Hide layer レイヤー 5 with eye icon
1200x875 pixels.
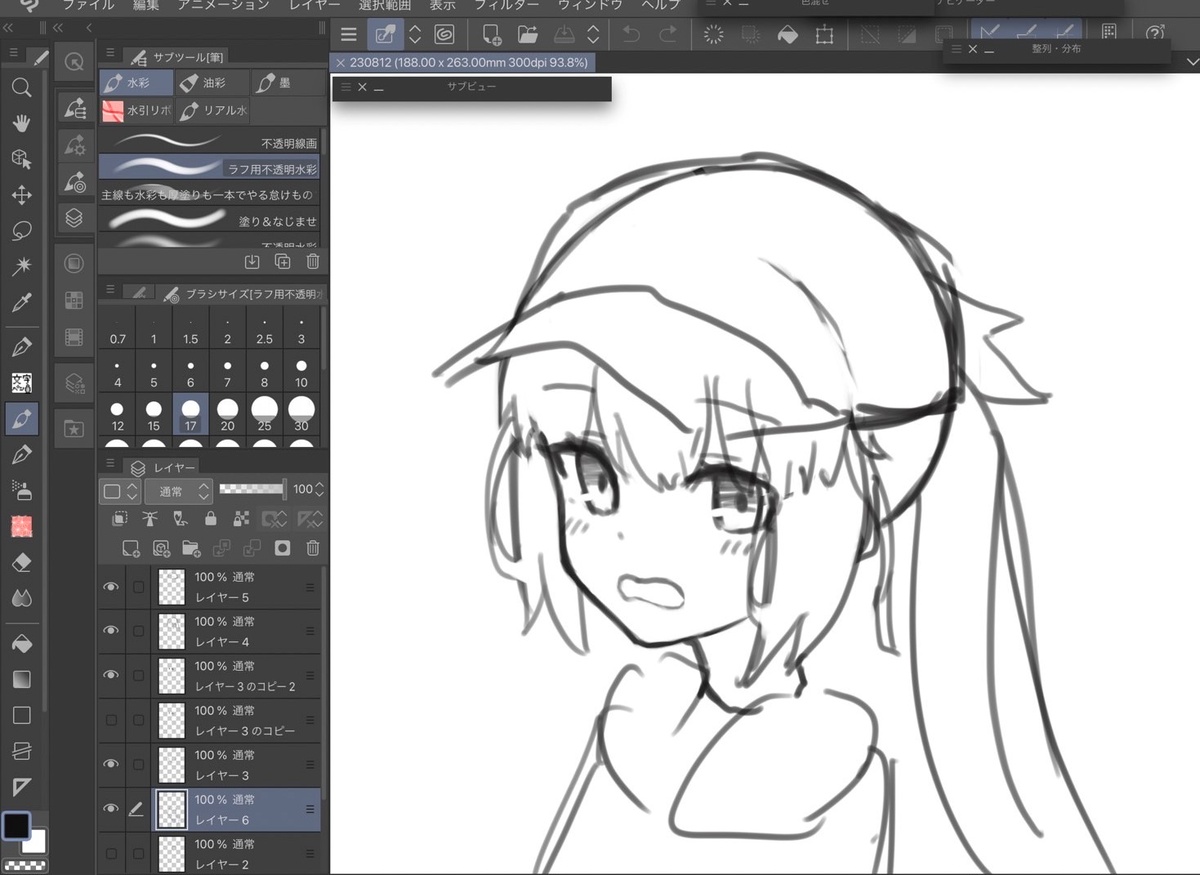pos(111,587)
